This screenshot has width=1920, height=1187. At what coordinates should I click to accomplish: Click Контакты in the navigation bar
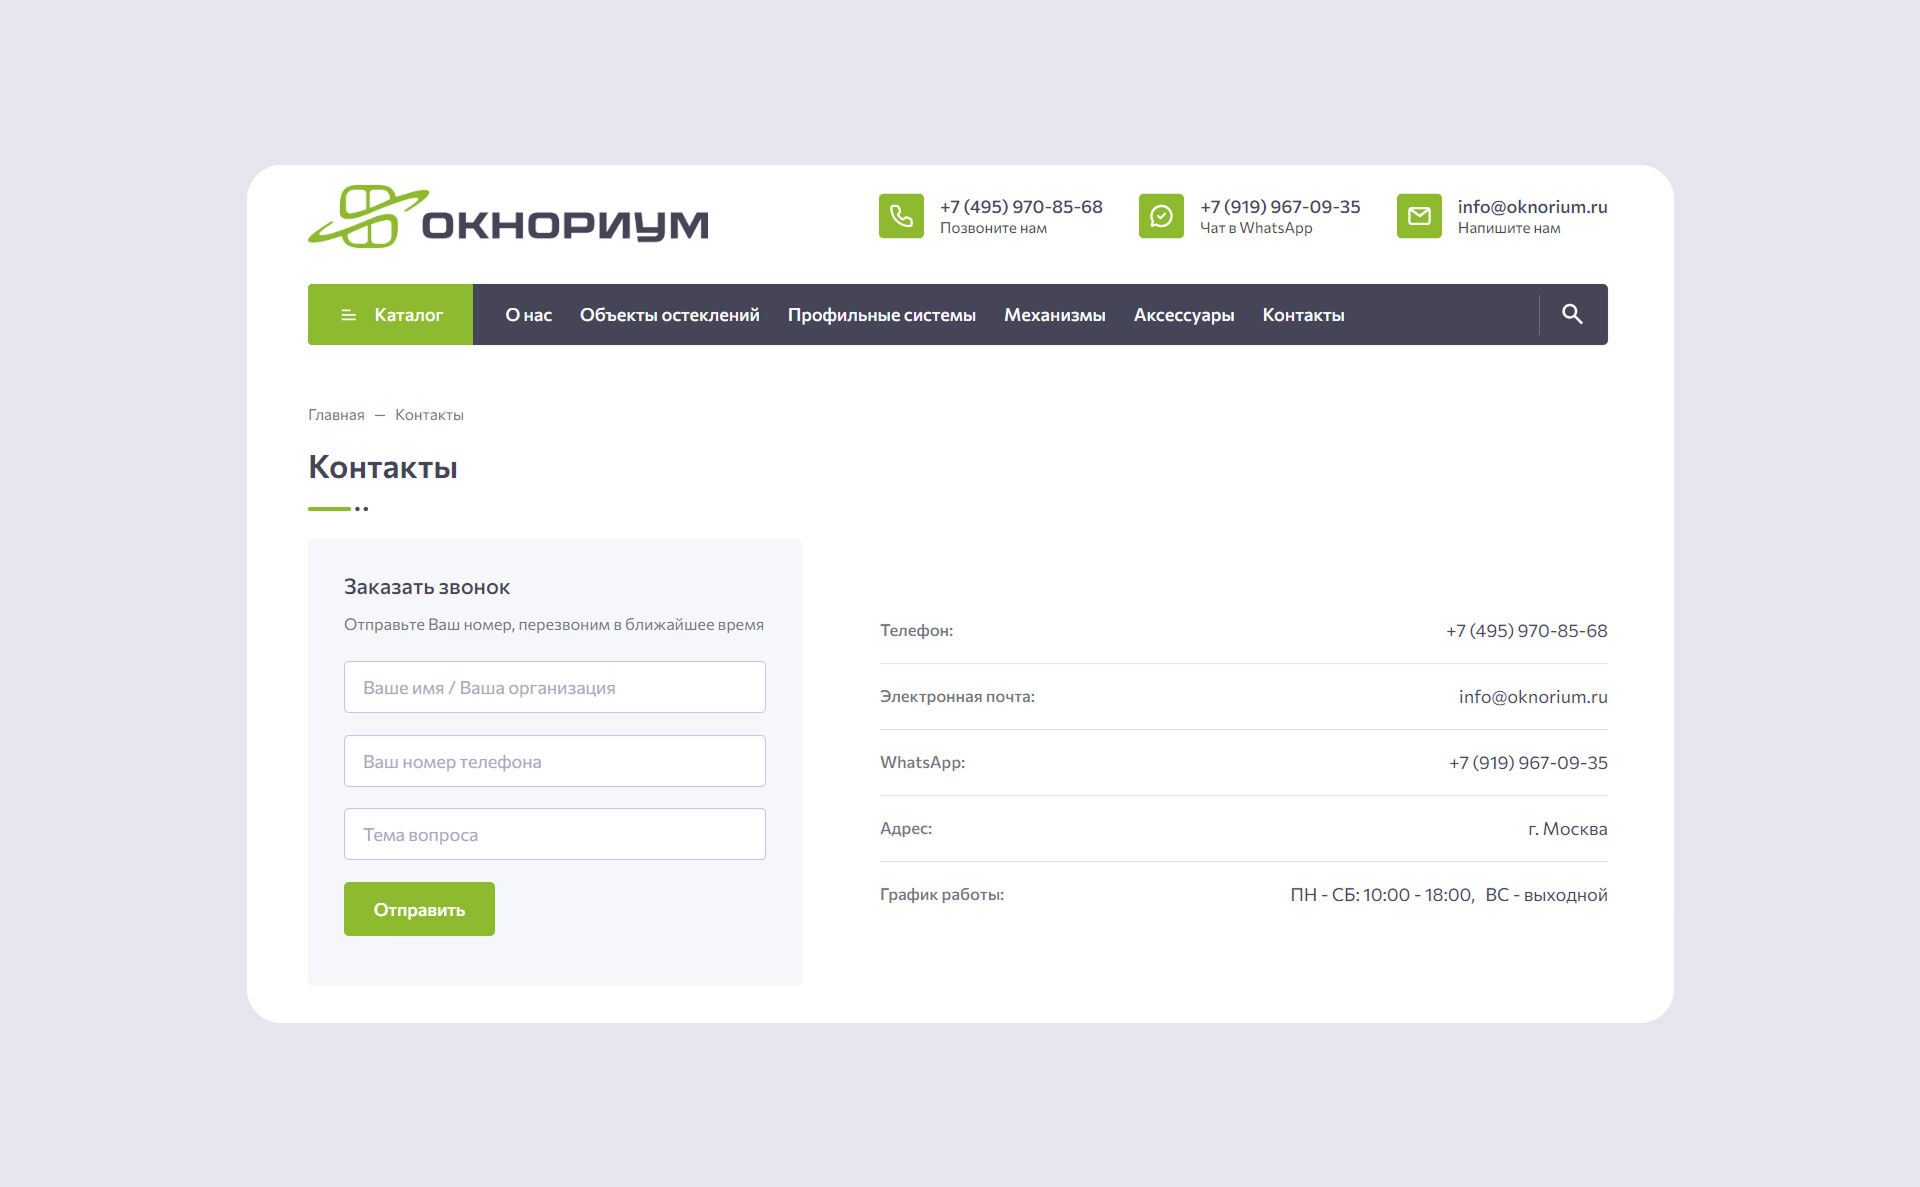[x=1303, y=315]
